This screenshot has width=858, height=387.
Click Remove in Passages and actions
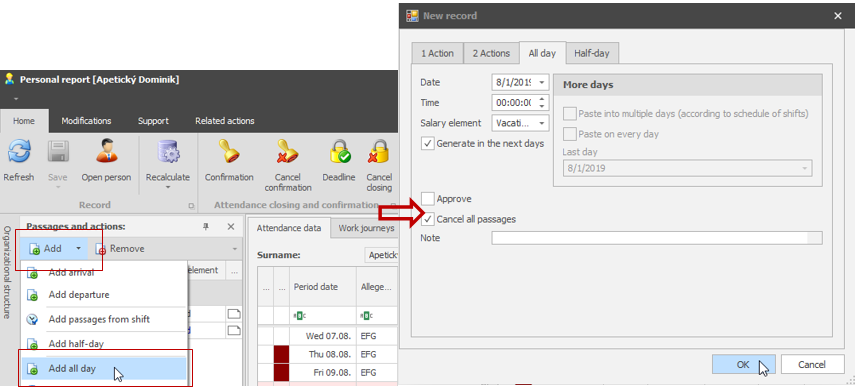[120, 249]
